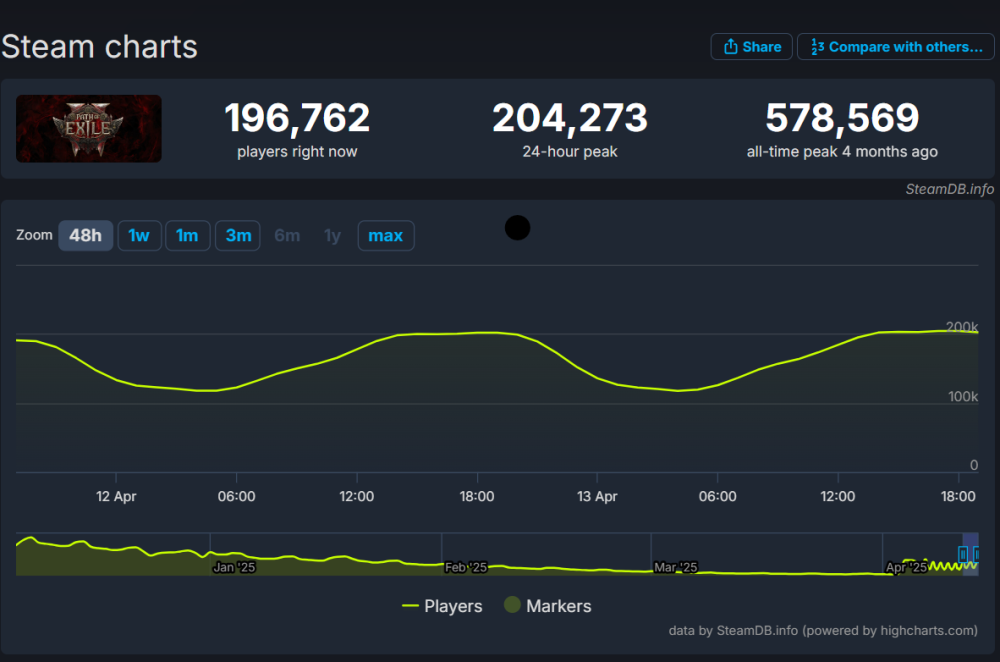Click the Steam charts heading
Image resolution: width=1000 pixels, height=662 pixels.
[x=99, y=47]
